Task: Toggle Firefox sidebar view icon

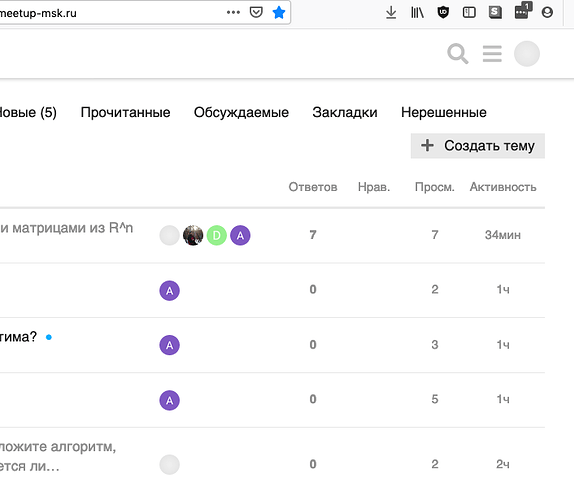Action: click(x=469, y=12)
